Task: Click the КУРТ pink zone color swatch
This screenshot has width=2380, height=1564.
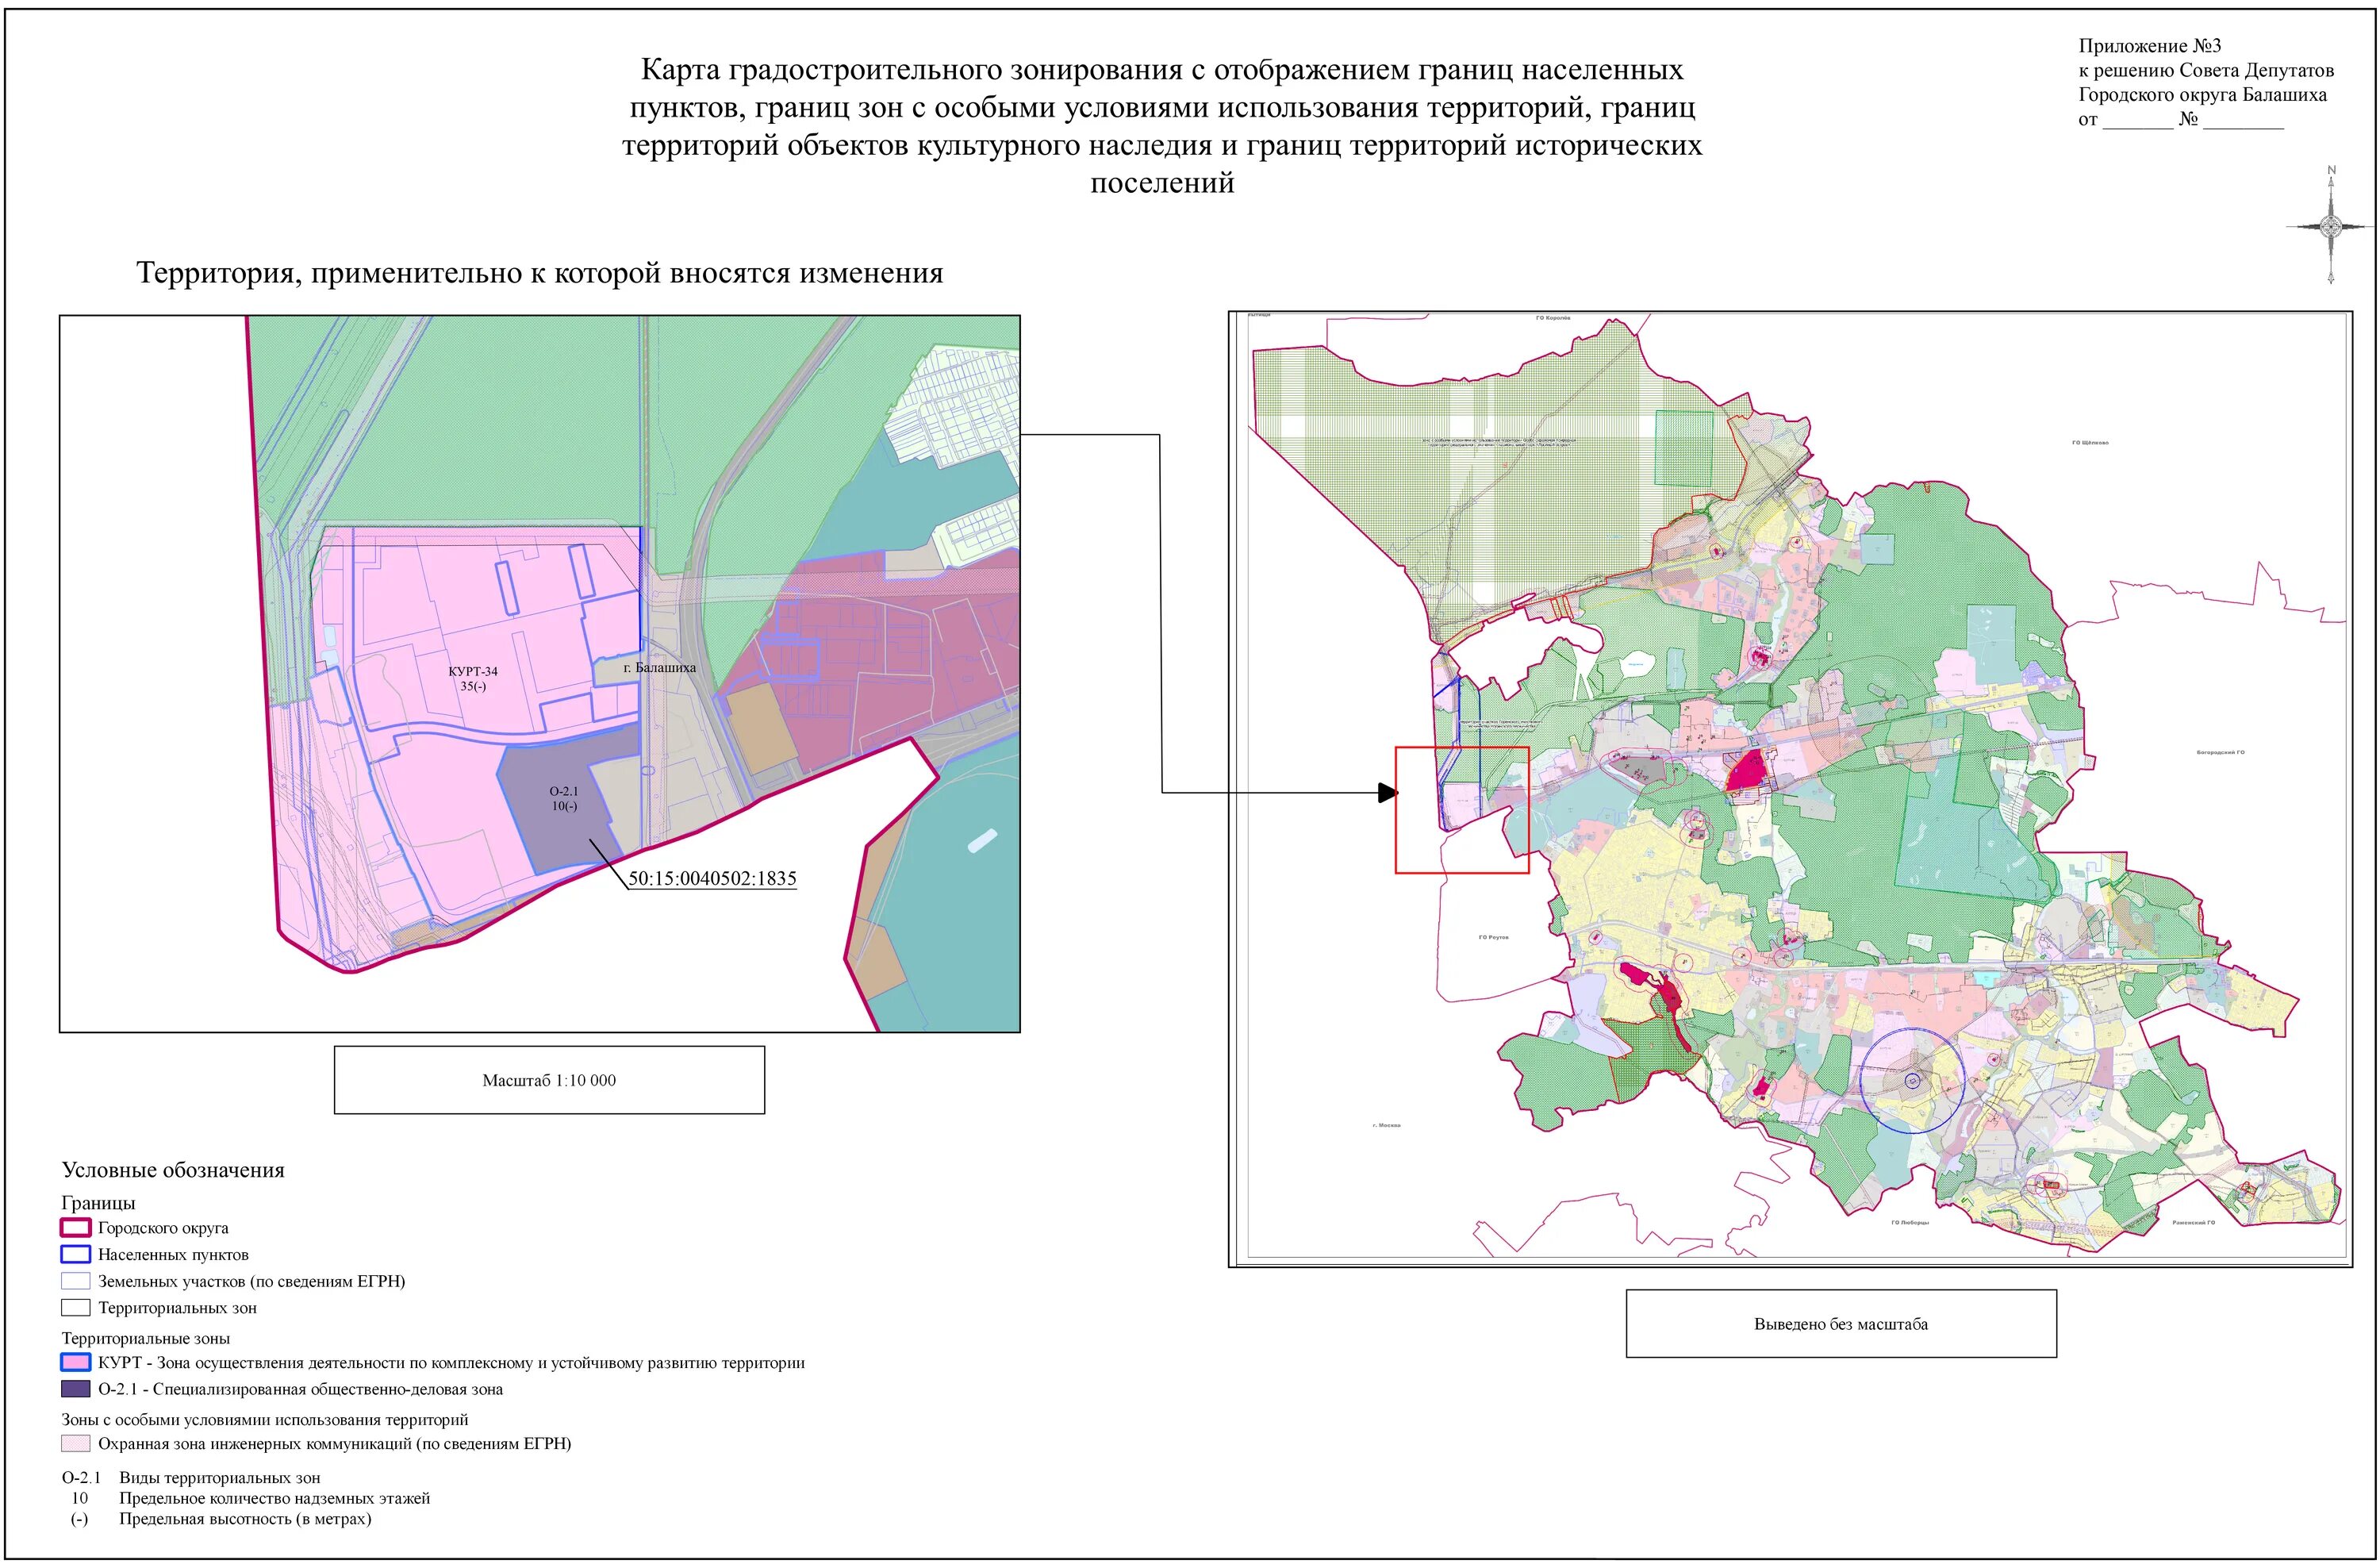Action: 76,1362
